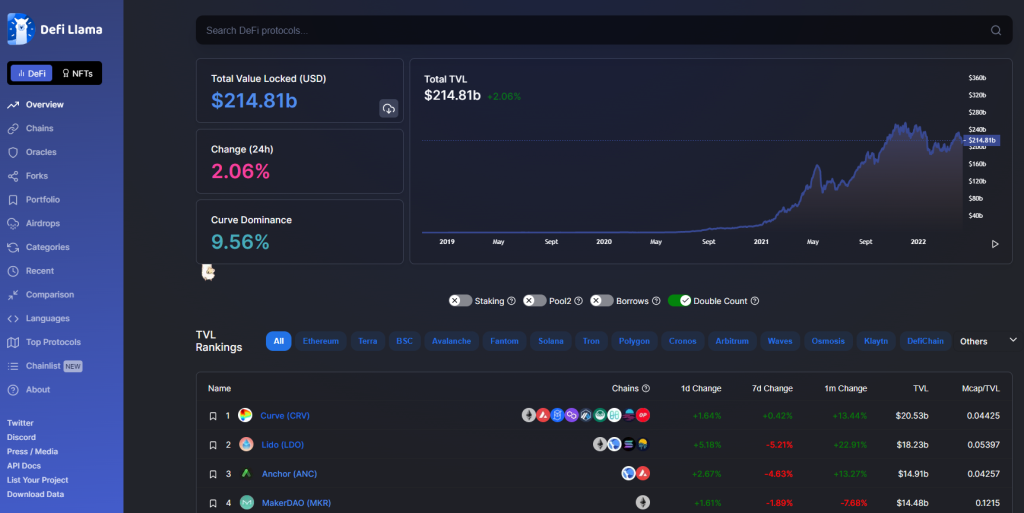Open the Portfolio page
The width and height of the screenshot is (1024, 513).
(33, 200)
